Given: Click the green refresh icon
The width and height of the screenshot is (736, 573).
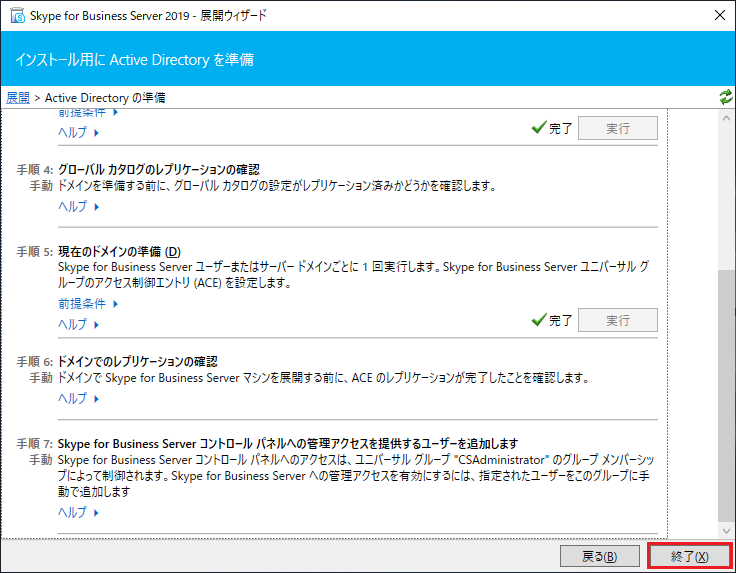Looking at the screenshot, I should (725, 97).
